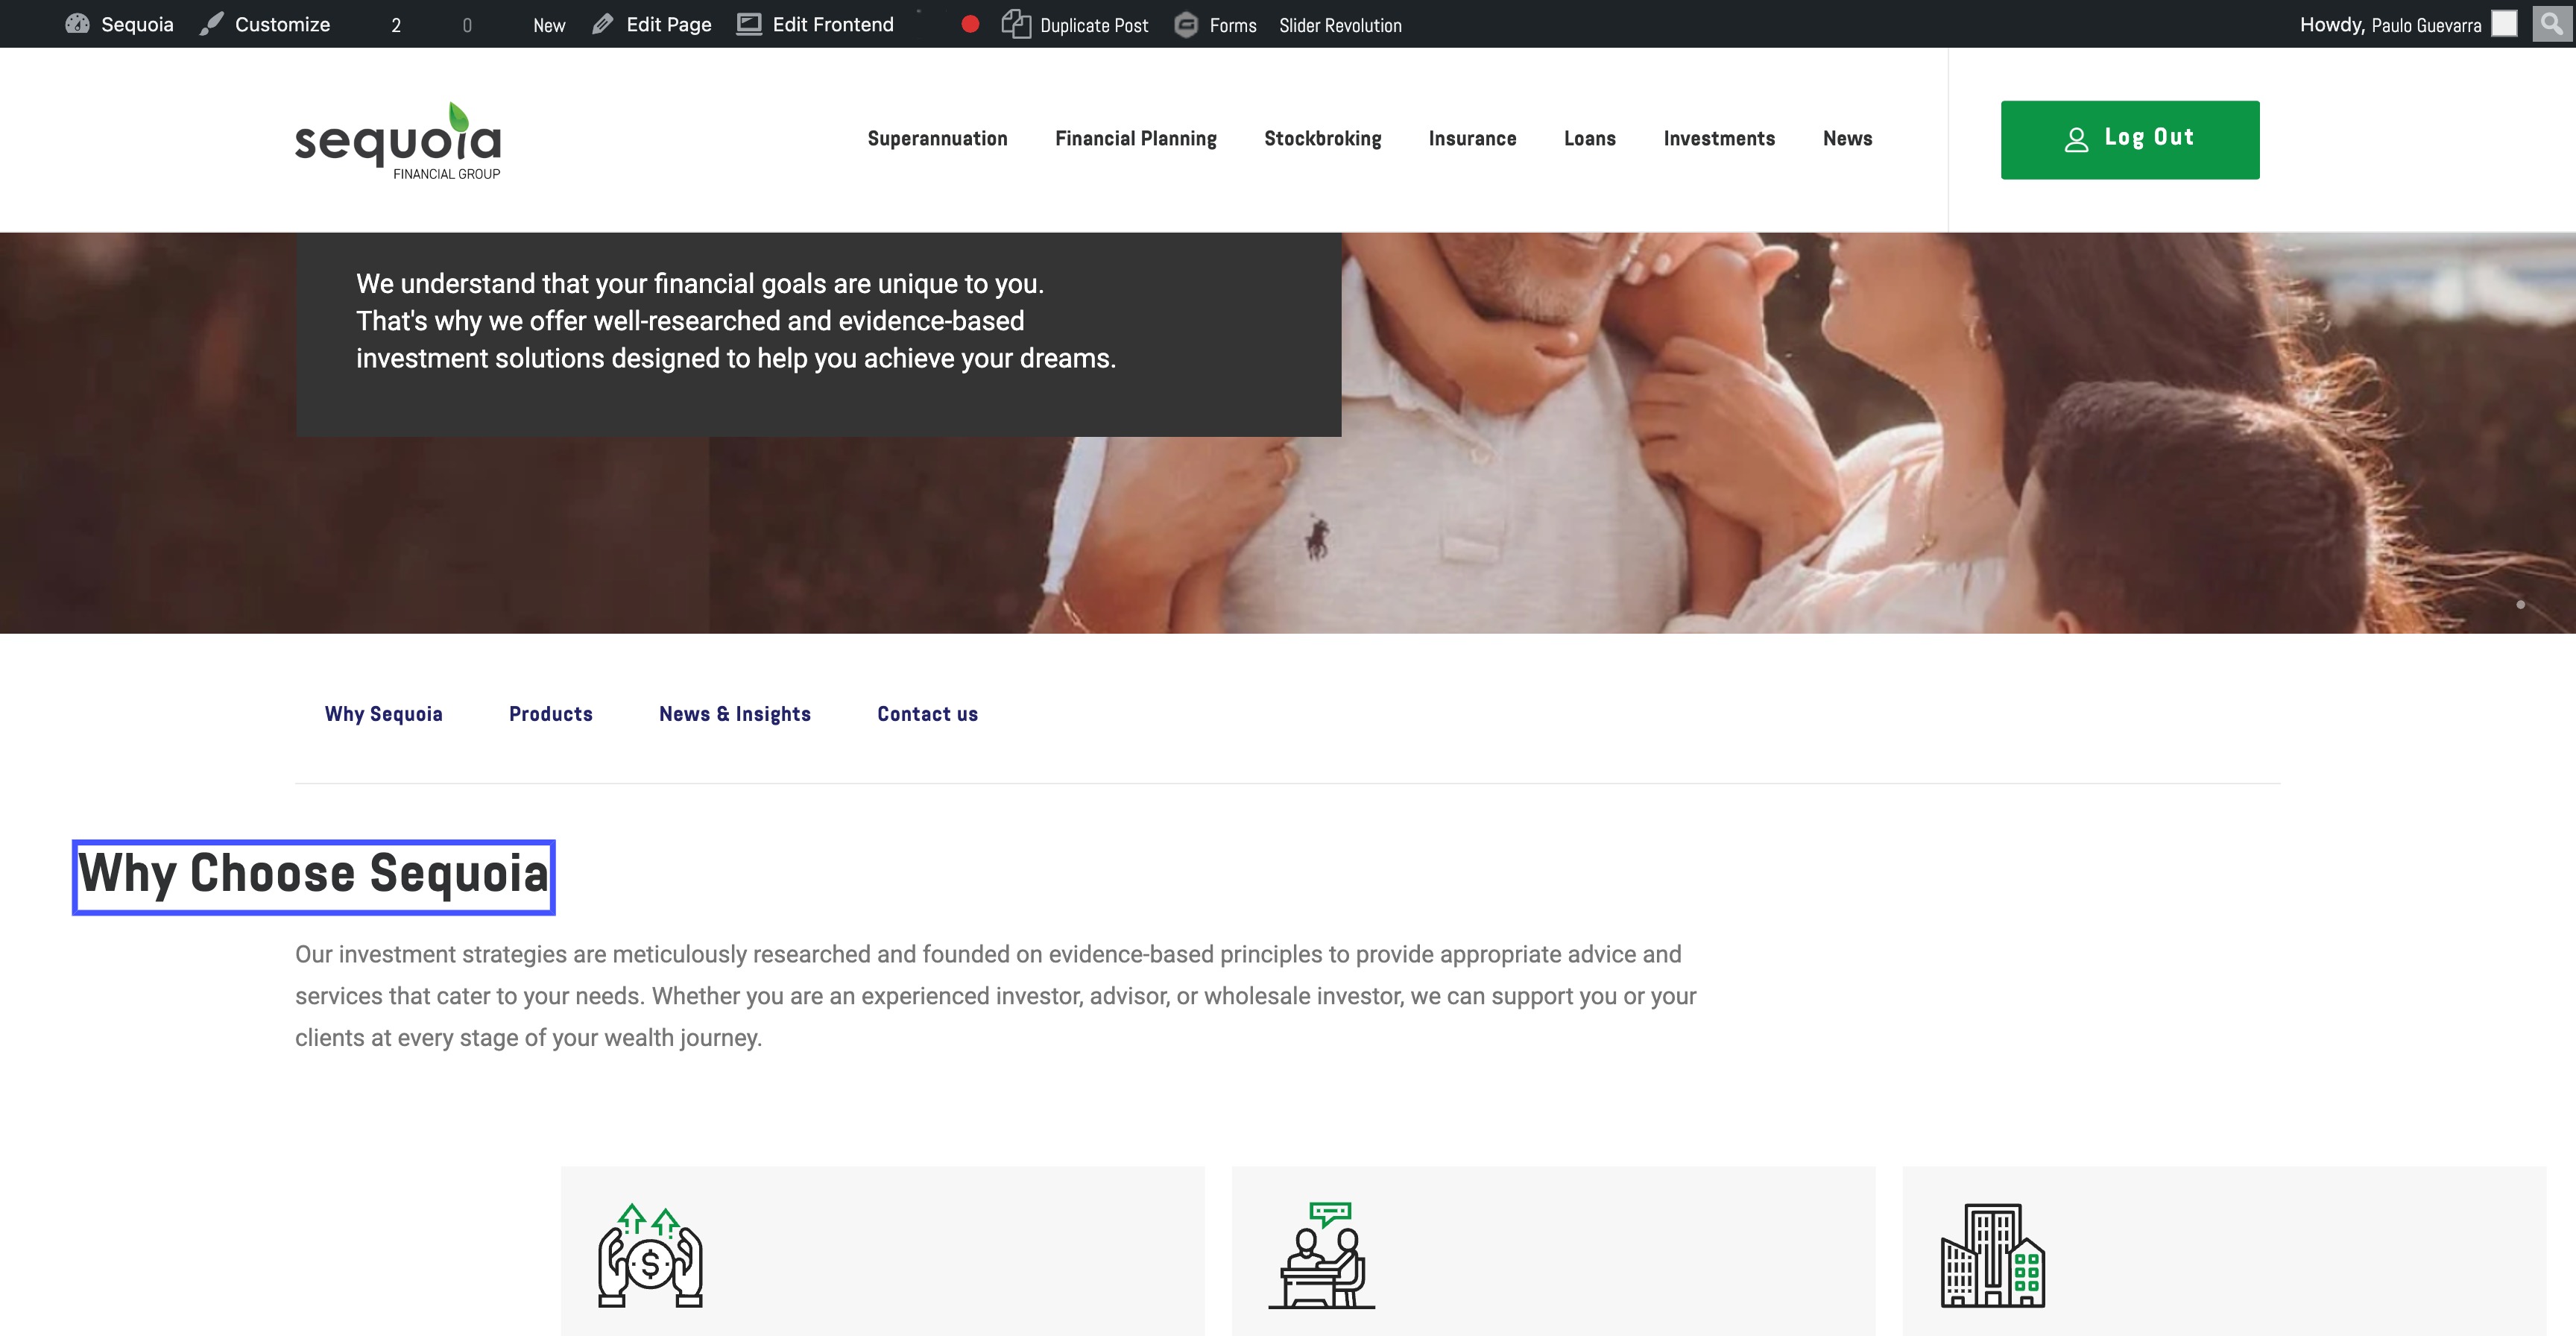Click the advisor consultation desk icon
Screen dimensions: 2576x1336
click(x=1322, y=1256)
